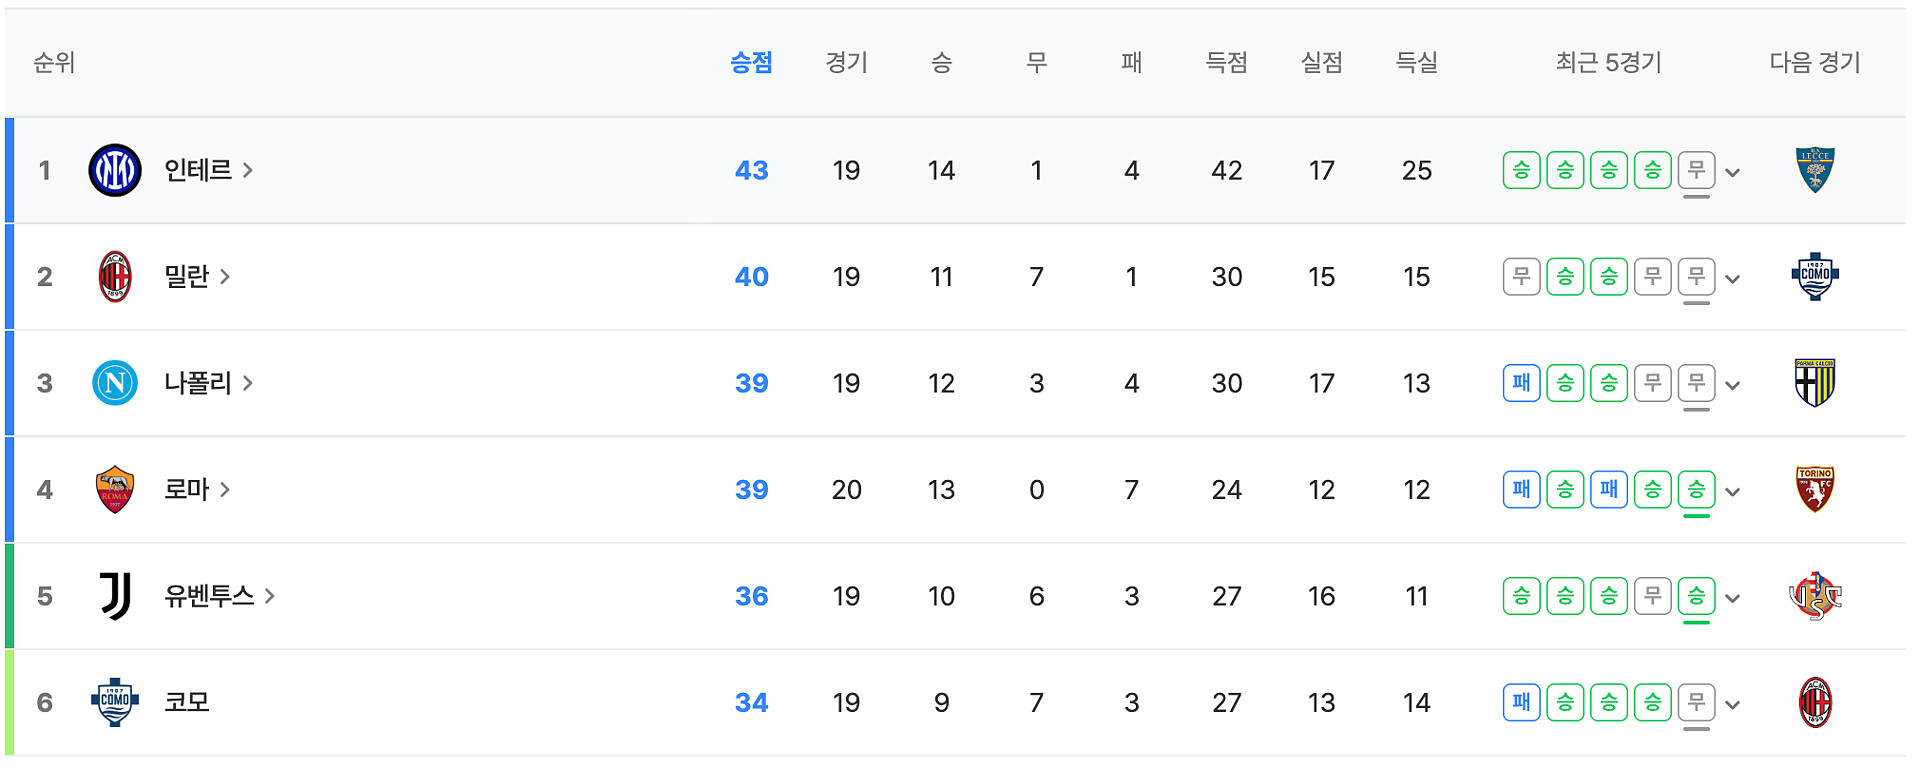This screenshot has height=768, width=1920.
Task: Sort table by 승점 column
Action: 751,63
